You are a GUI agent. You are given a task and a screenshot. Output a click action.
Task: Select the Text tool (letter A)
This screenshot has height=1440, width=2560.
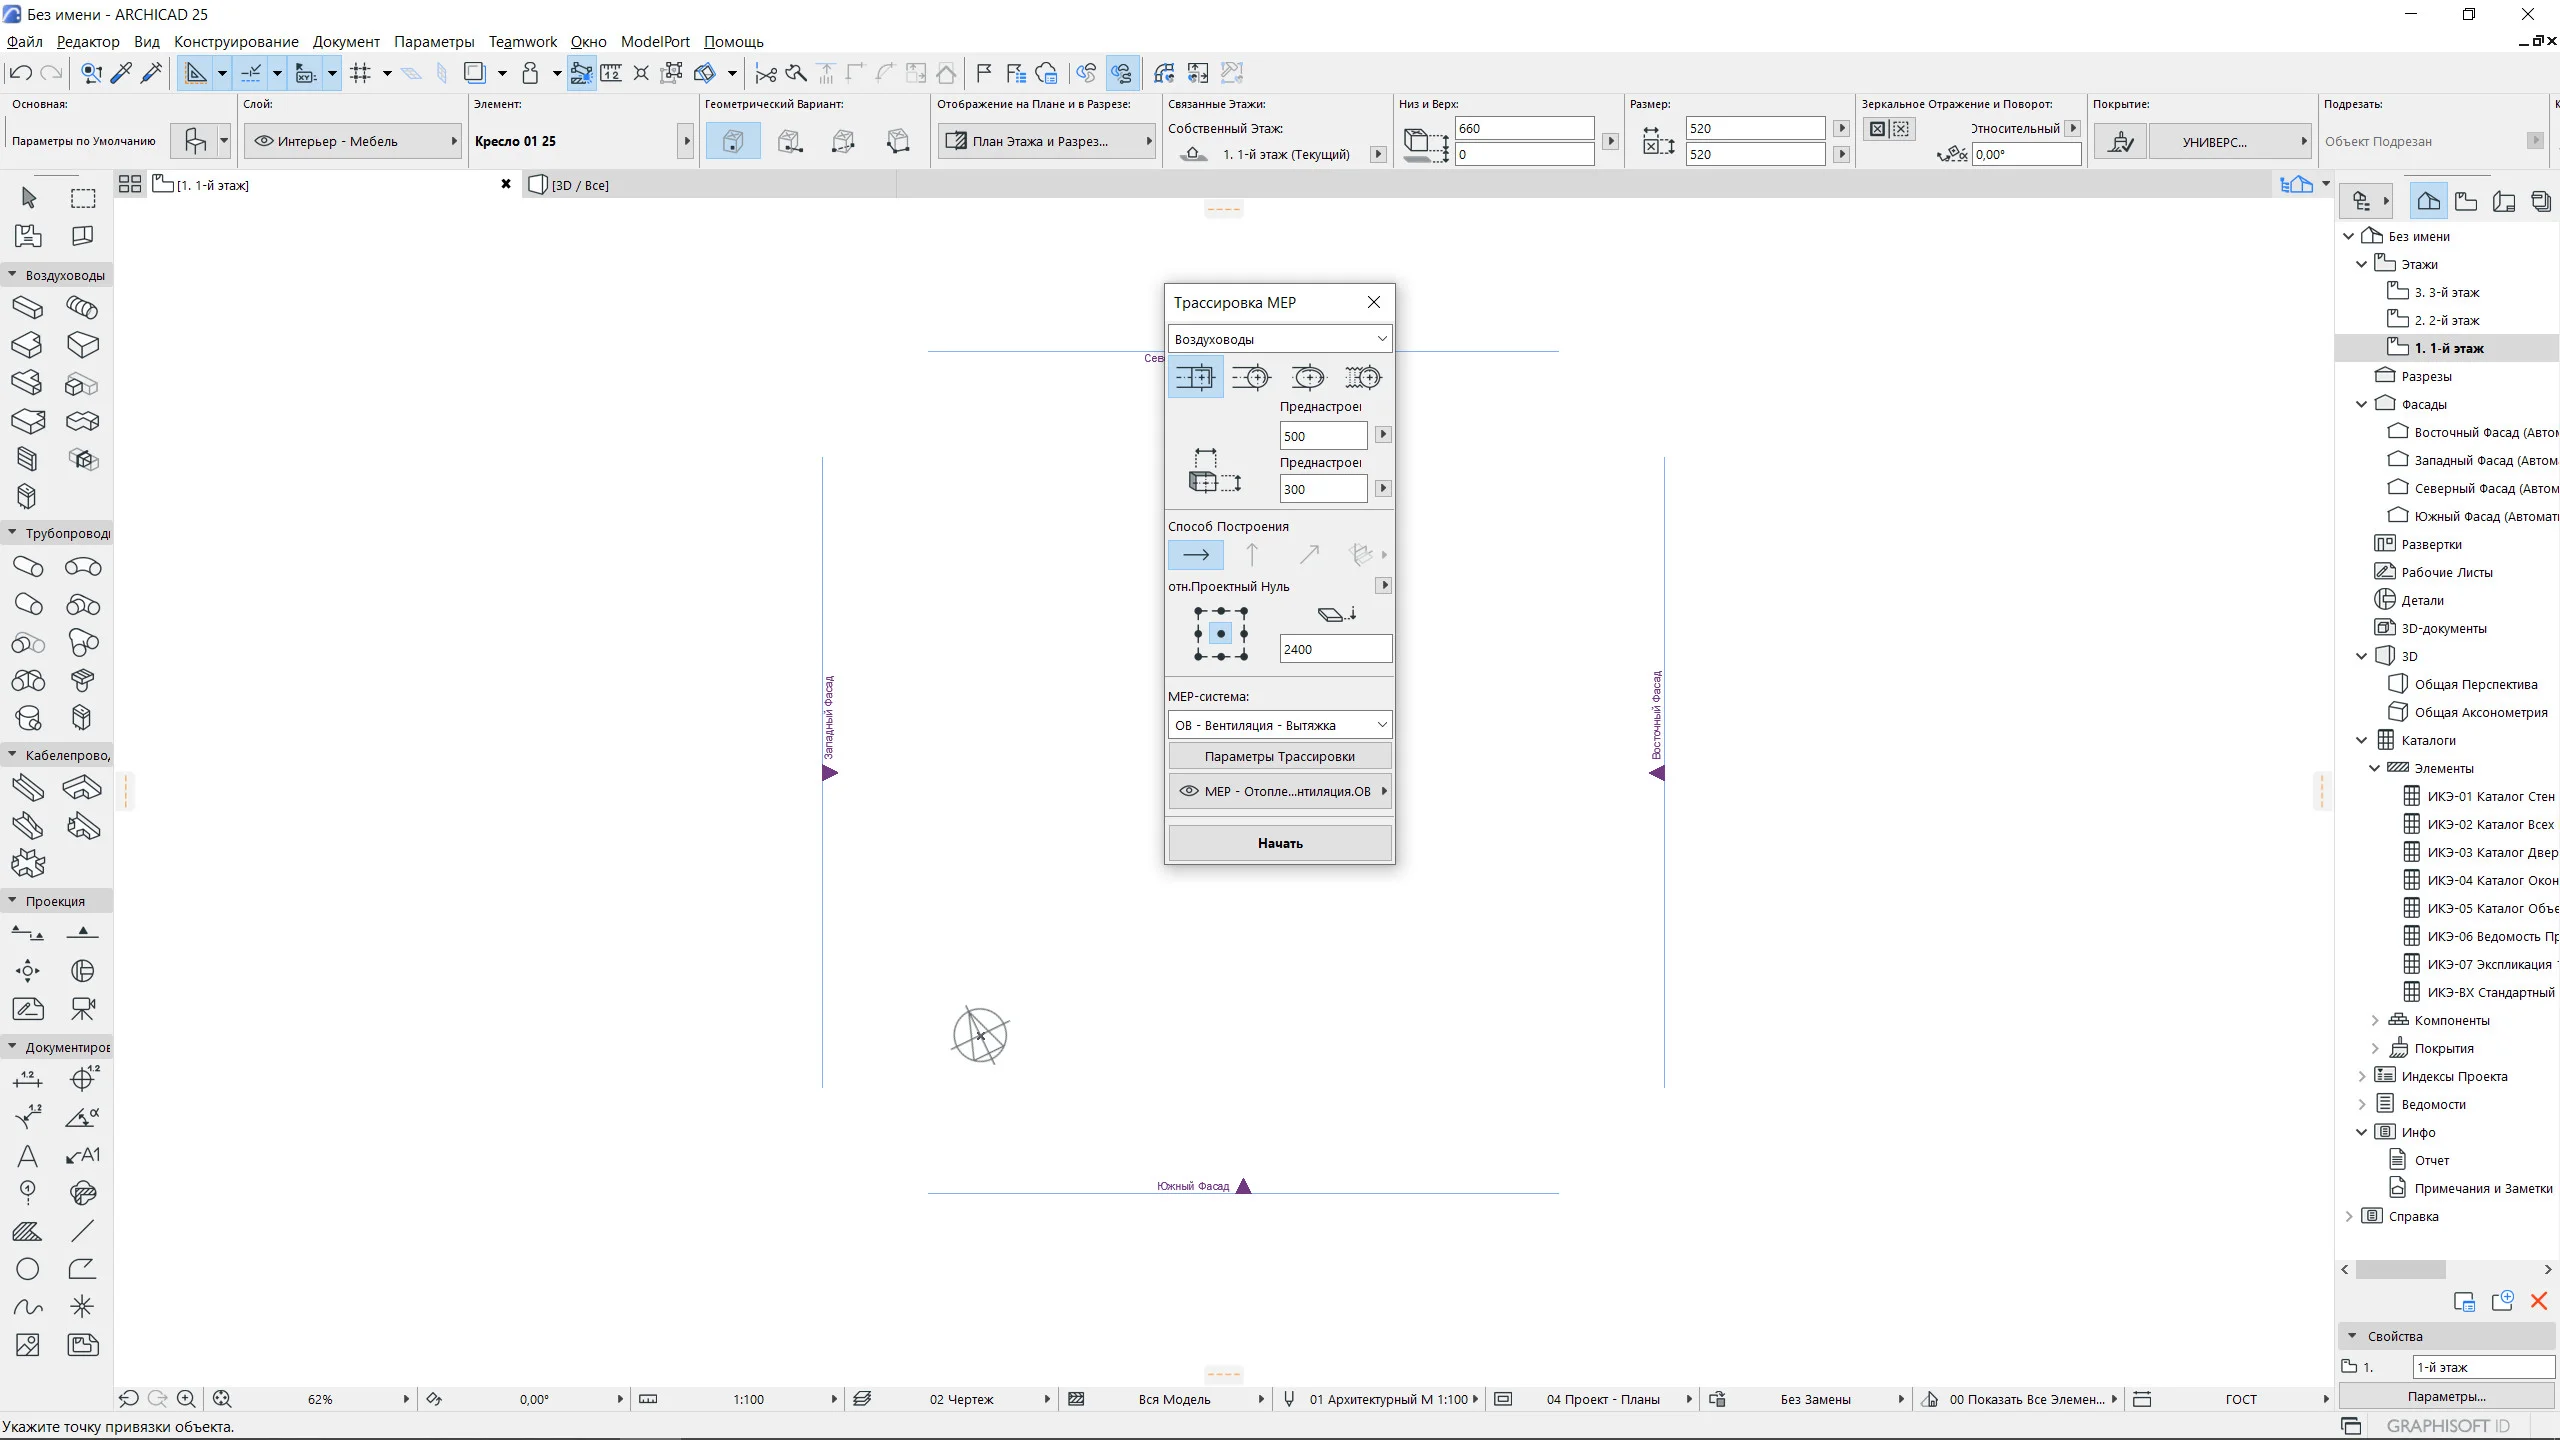point(28,1156)
